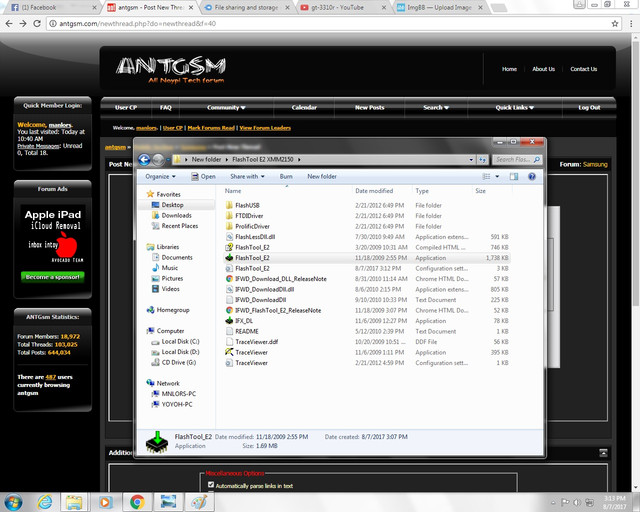Viewport: 640px width, 512px height.
Task: Select Downloads in navigation pane
Action: (x=176, y=215)
